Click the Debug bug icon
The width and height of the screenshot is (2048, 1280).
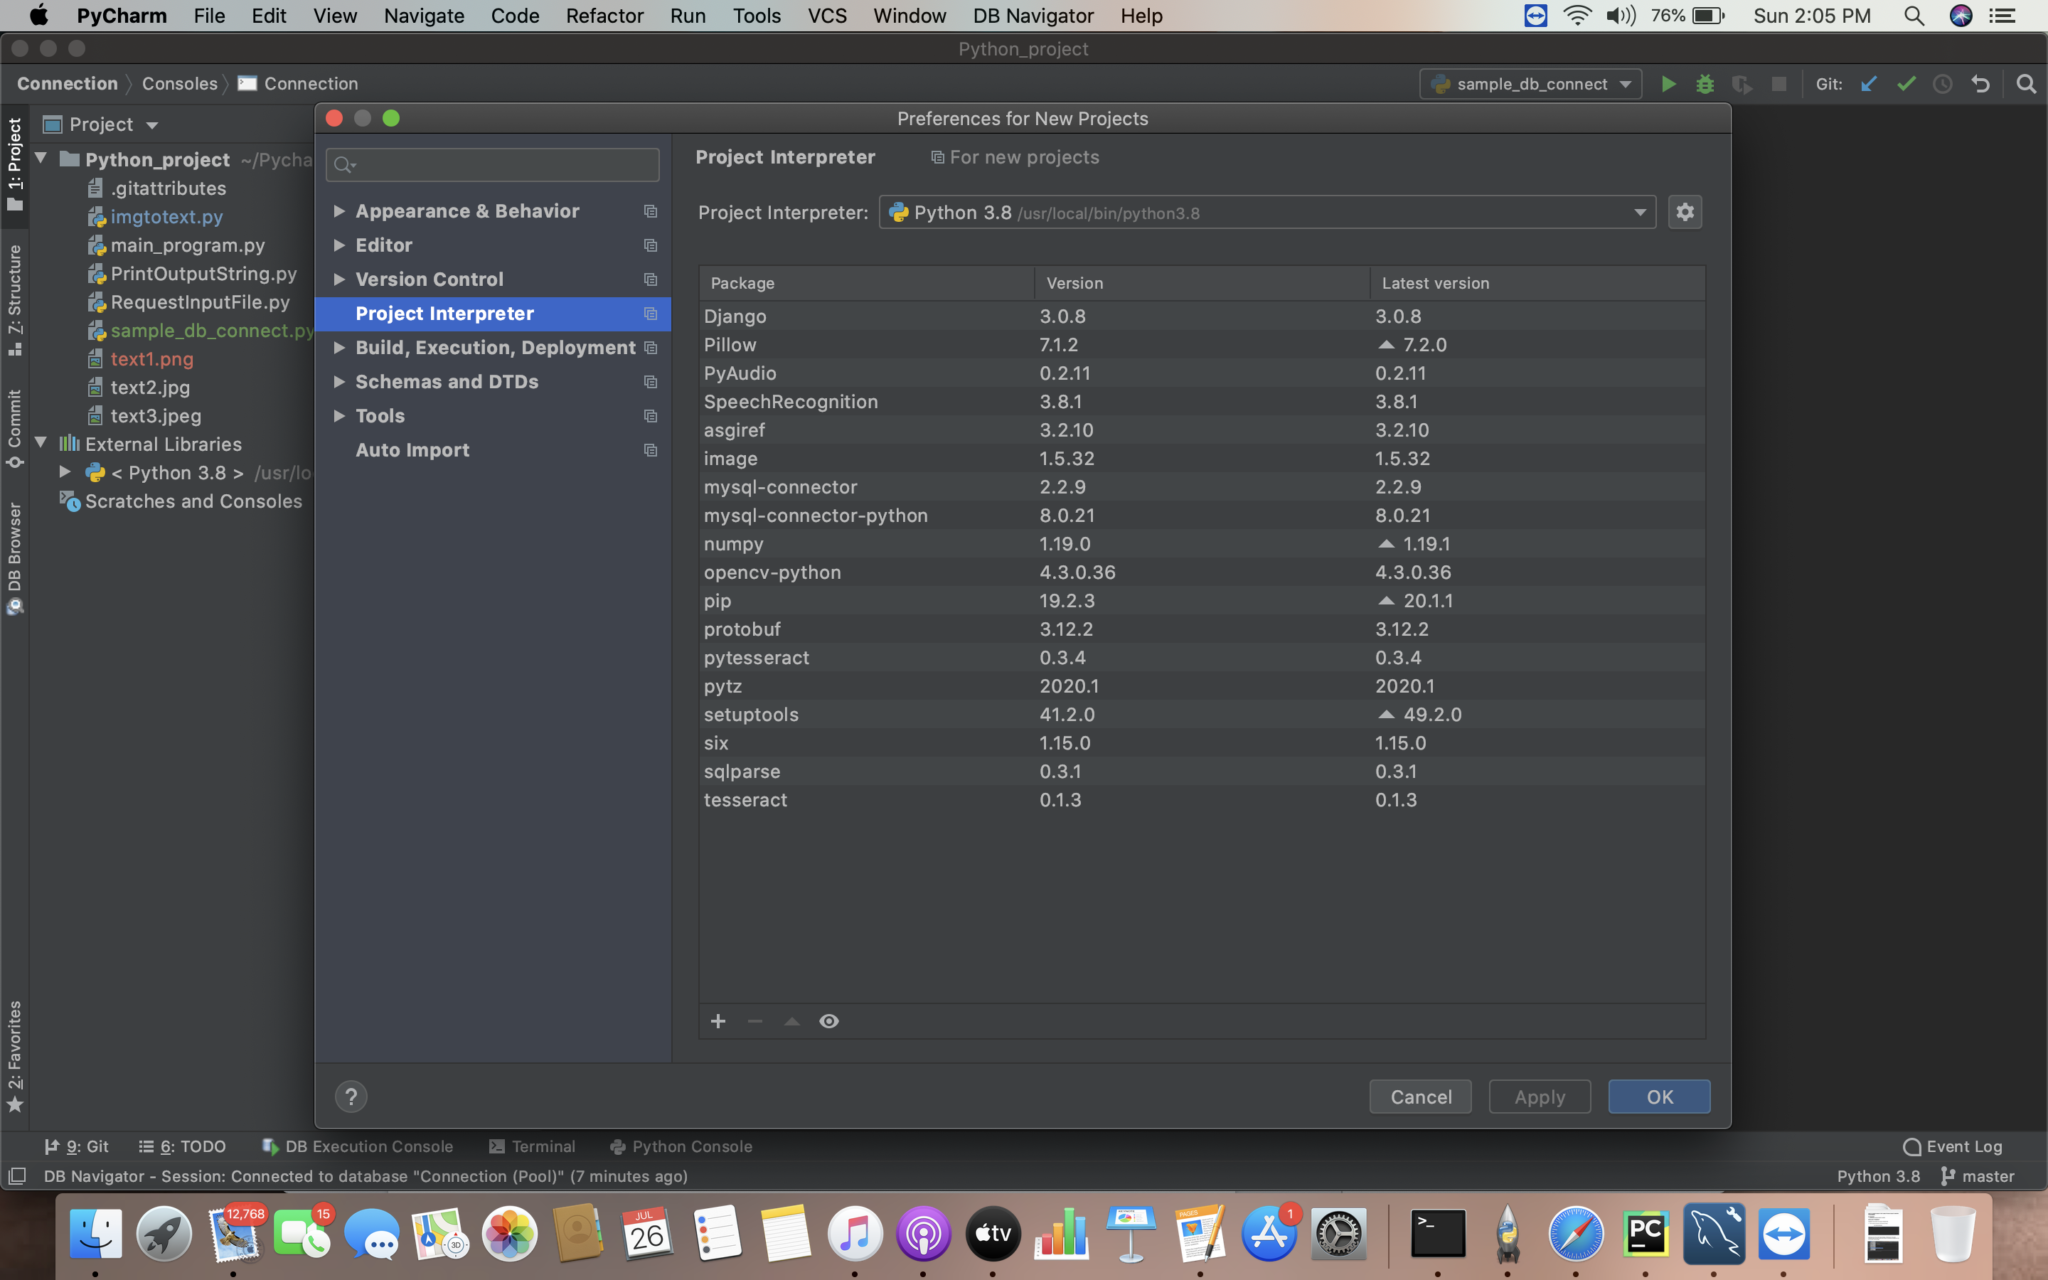tap(1705, 84)
